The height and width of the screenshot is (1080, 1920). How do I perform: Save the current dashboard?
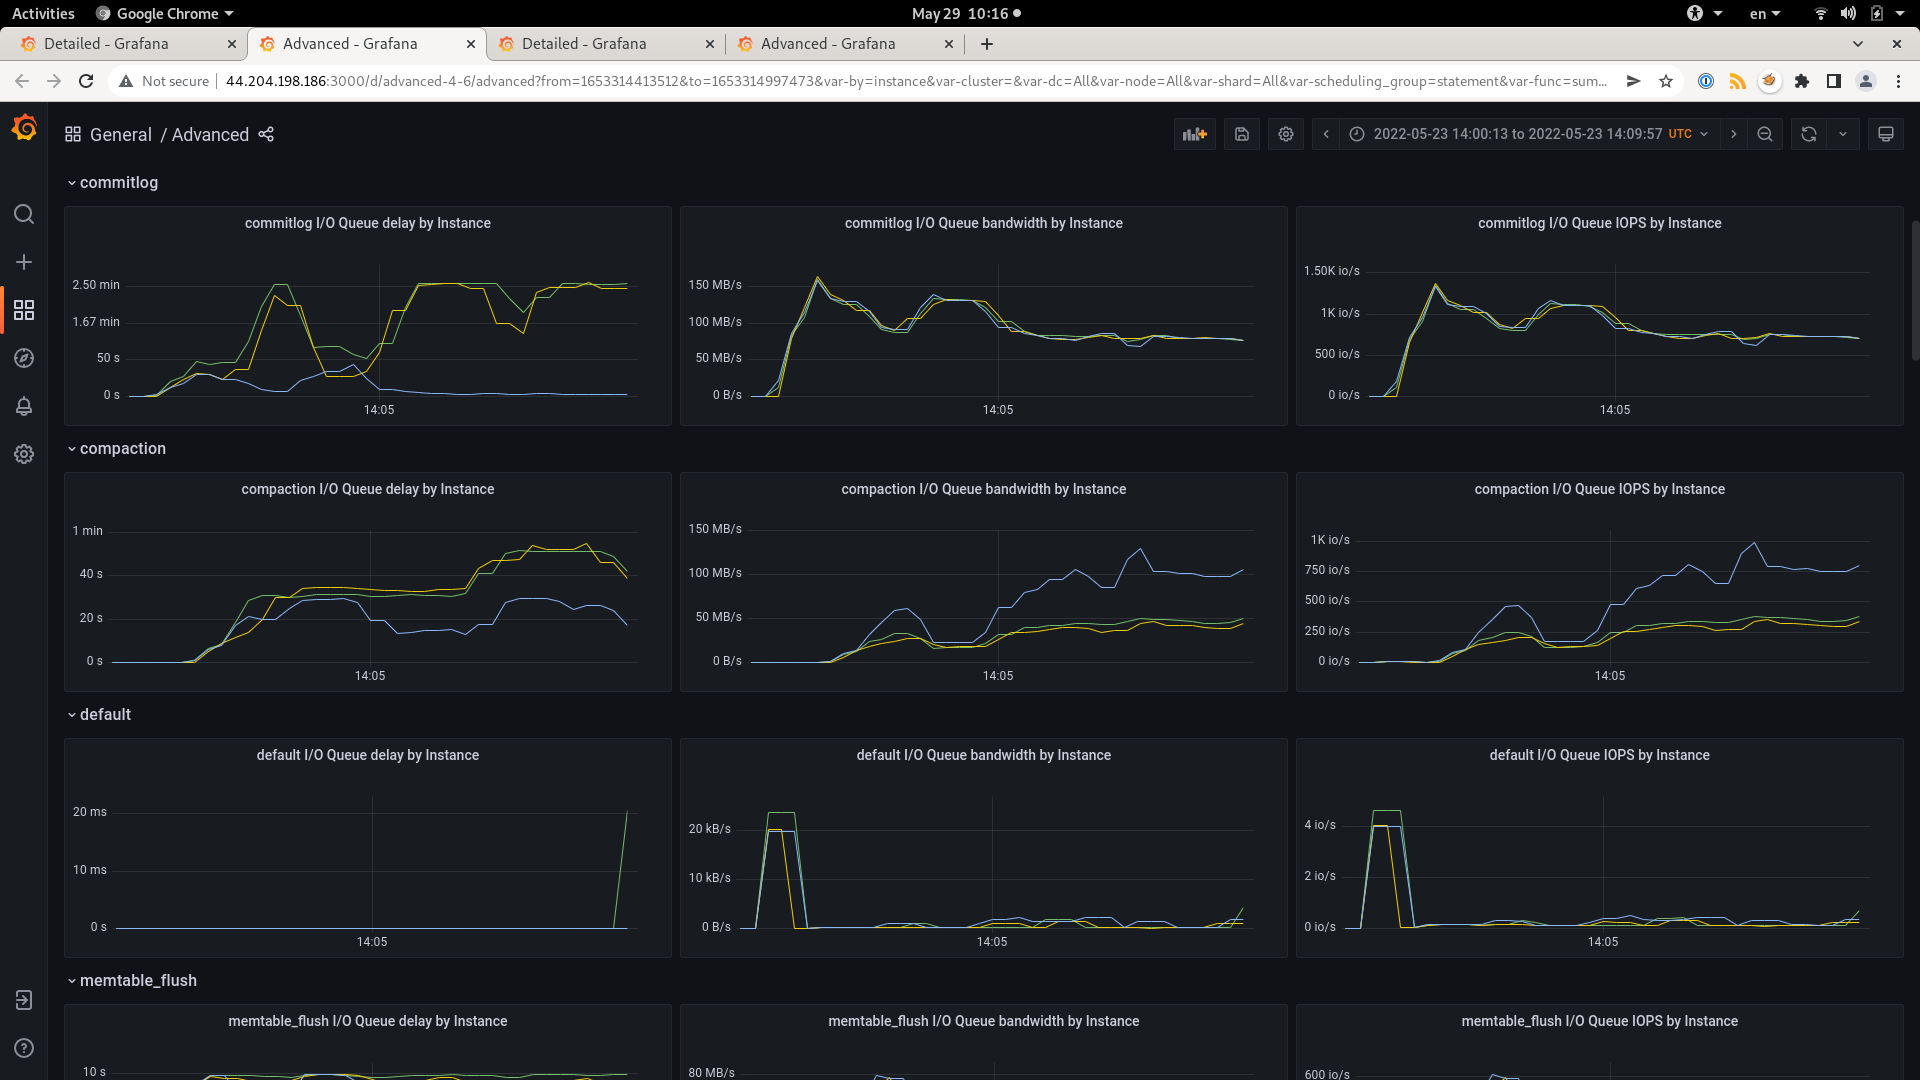pyautogui.click(x=1241, y=133)
